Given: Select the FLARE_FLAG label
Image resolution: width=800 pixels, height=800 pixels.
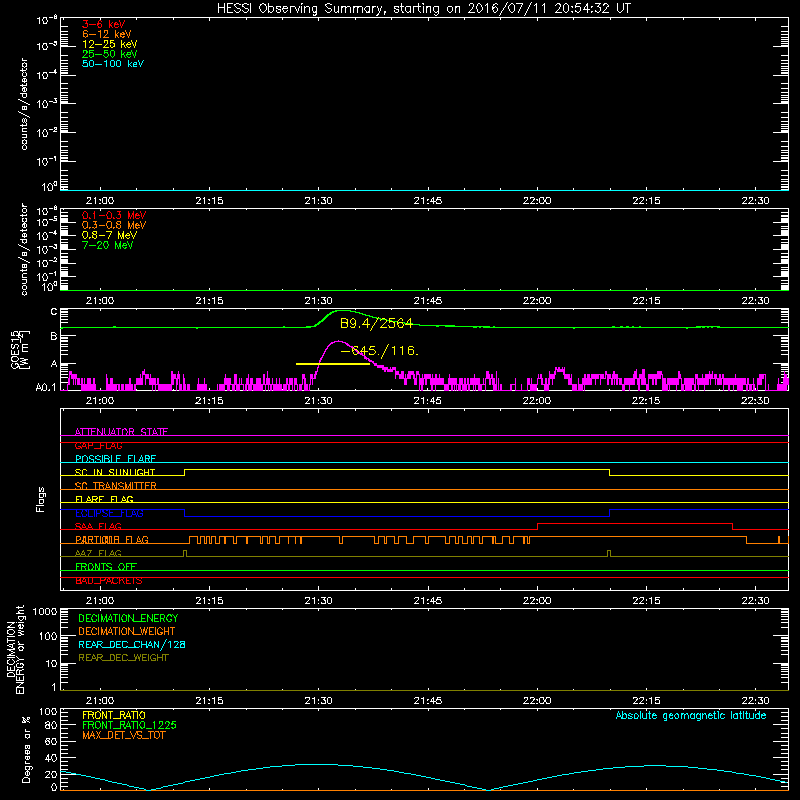Looking at the screenshot, I should pyautogui.click(x=104, y=499).
